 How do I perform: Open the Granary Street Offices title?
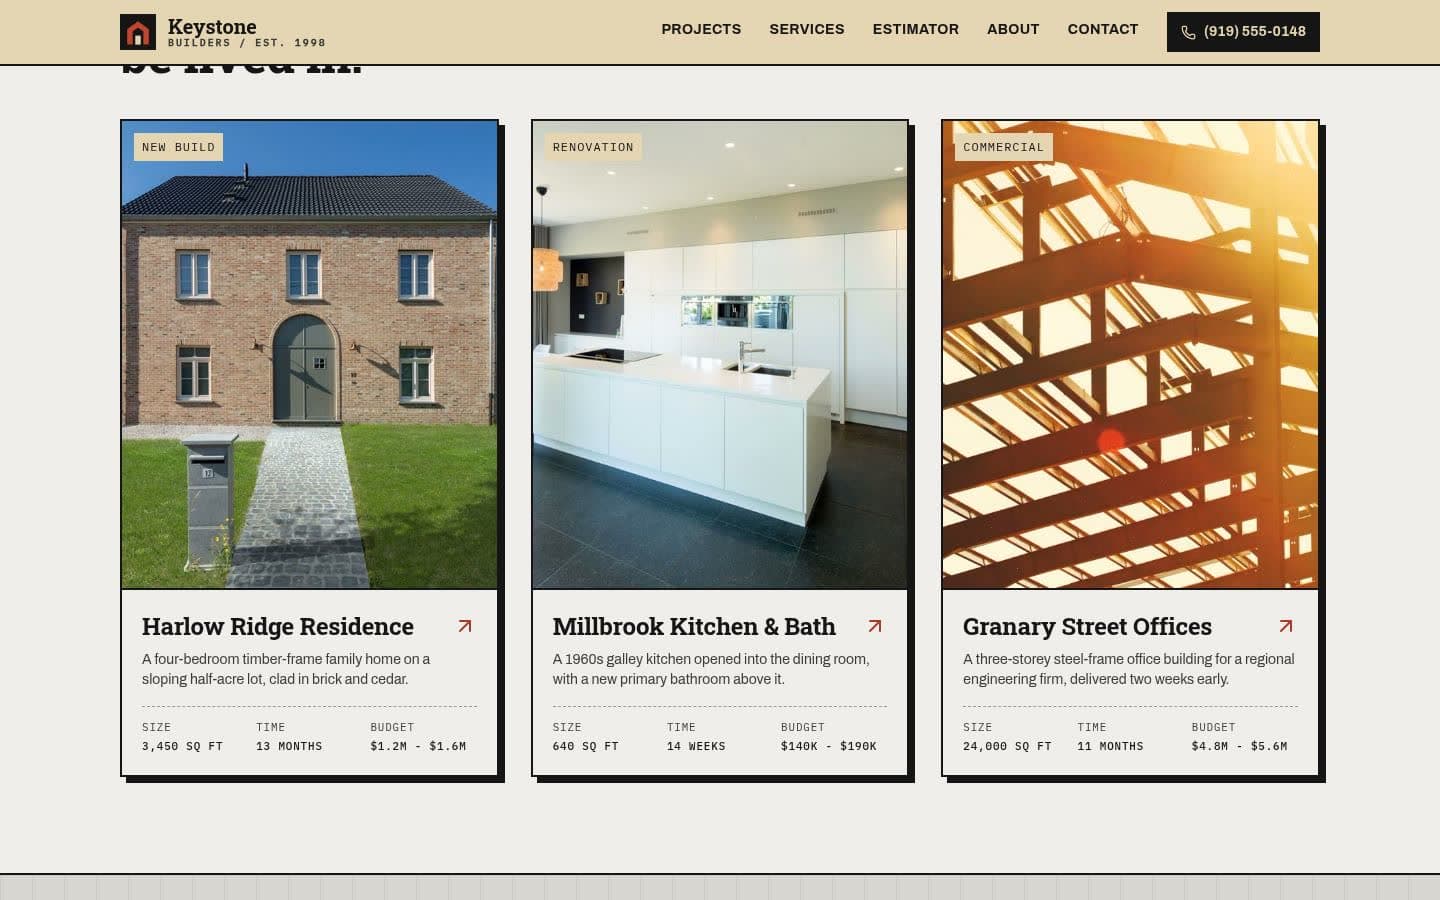pos(1087,626)
